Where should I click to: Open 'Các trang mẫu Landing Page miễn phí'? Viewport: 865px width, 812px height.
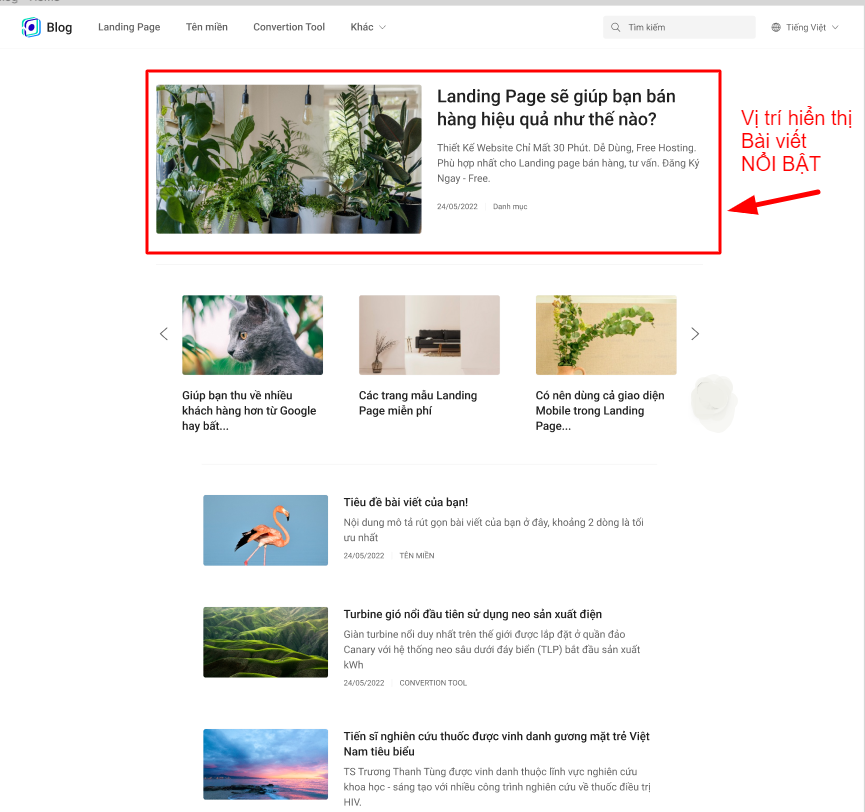click(x=418, y=403)
